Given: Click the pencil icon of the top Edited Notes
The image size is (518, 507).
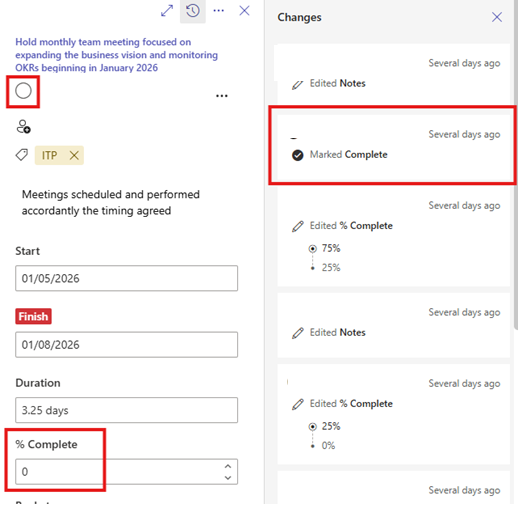Looking at the screenshot, I should click(298, 84).
